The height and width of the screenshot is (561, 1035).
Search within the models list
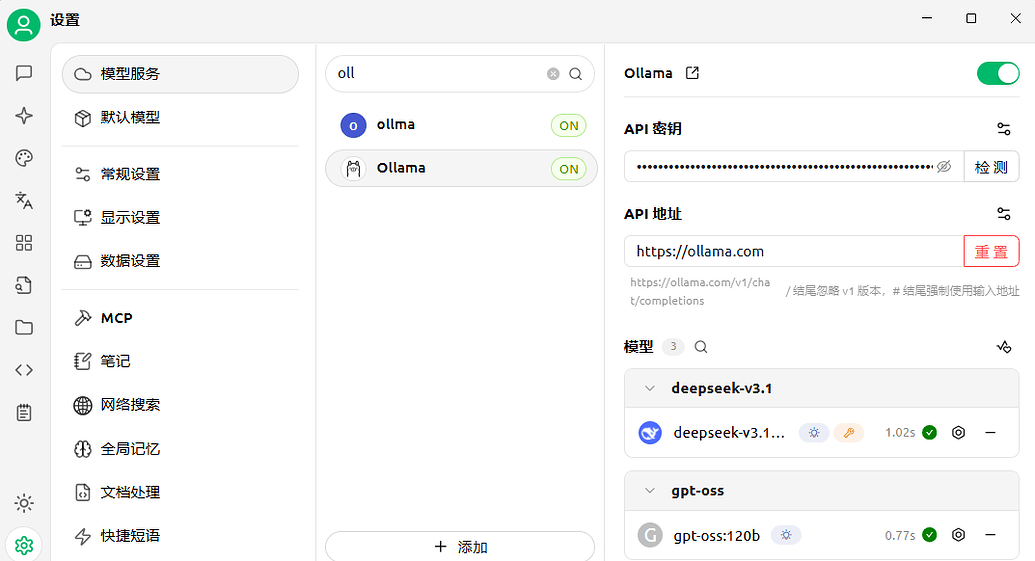point(701,346)
